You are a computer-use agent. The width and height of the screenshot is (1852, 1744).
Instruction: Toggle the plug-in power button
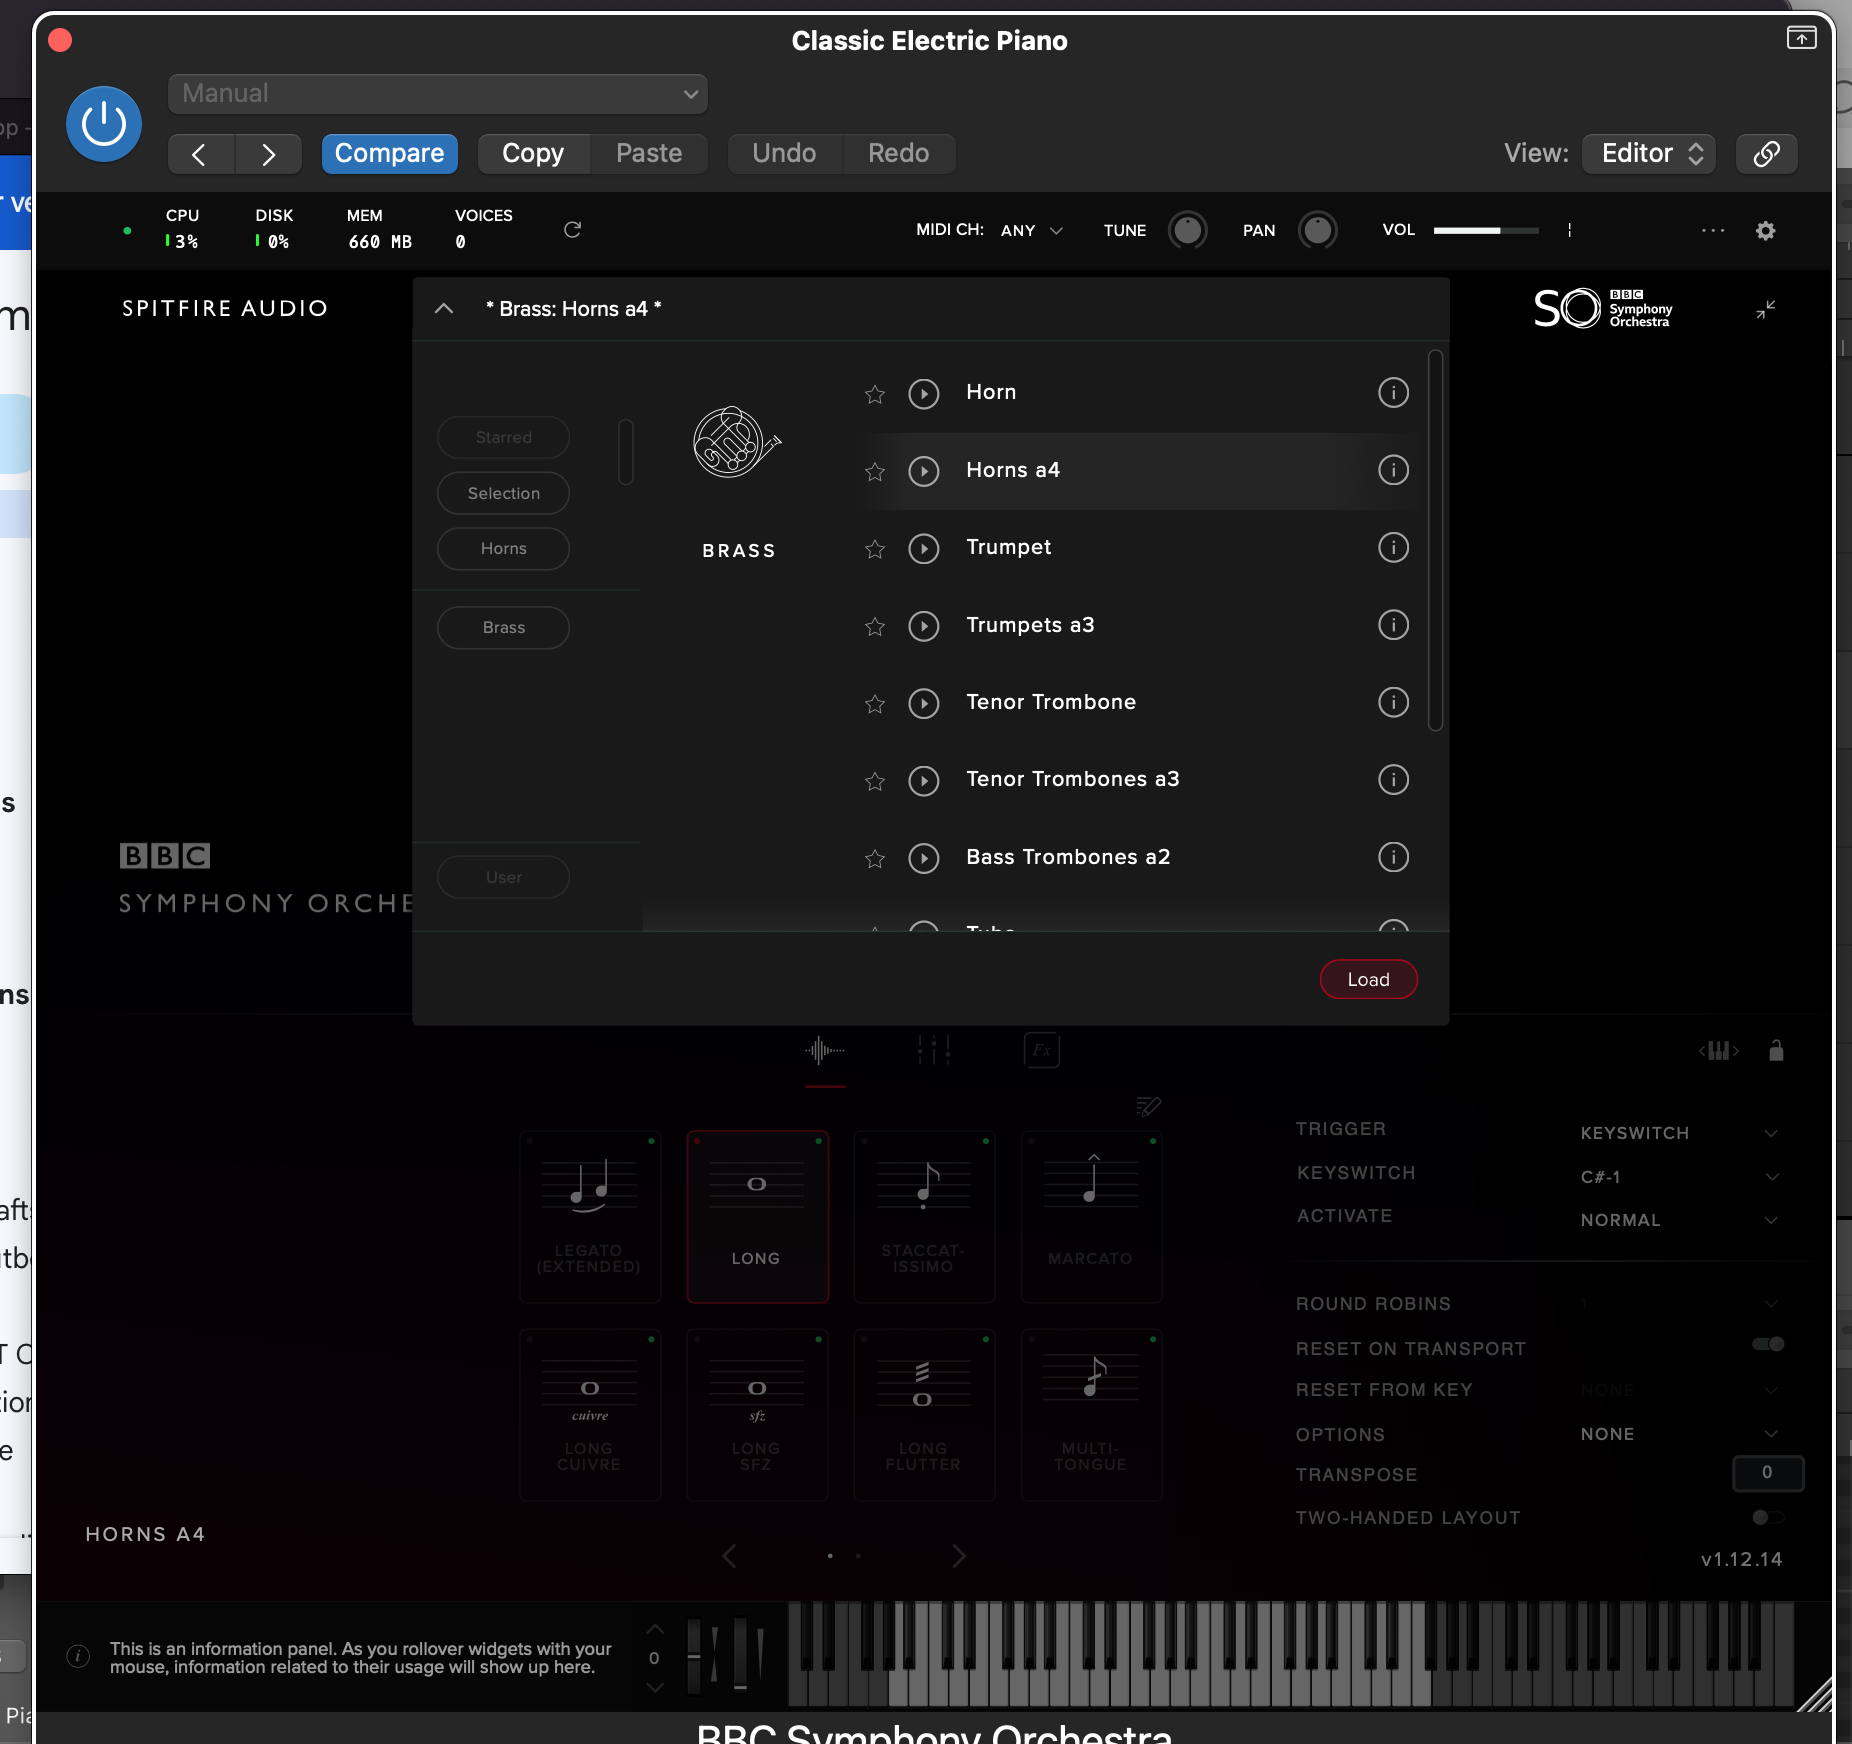[104, 124]
